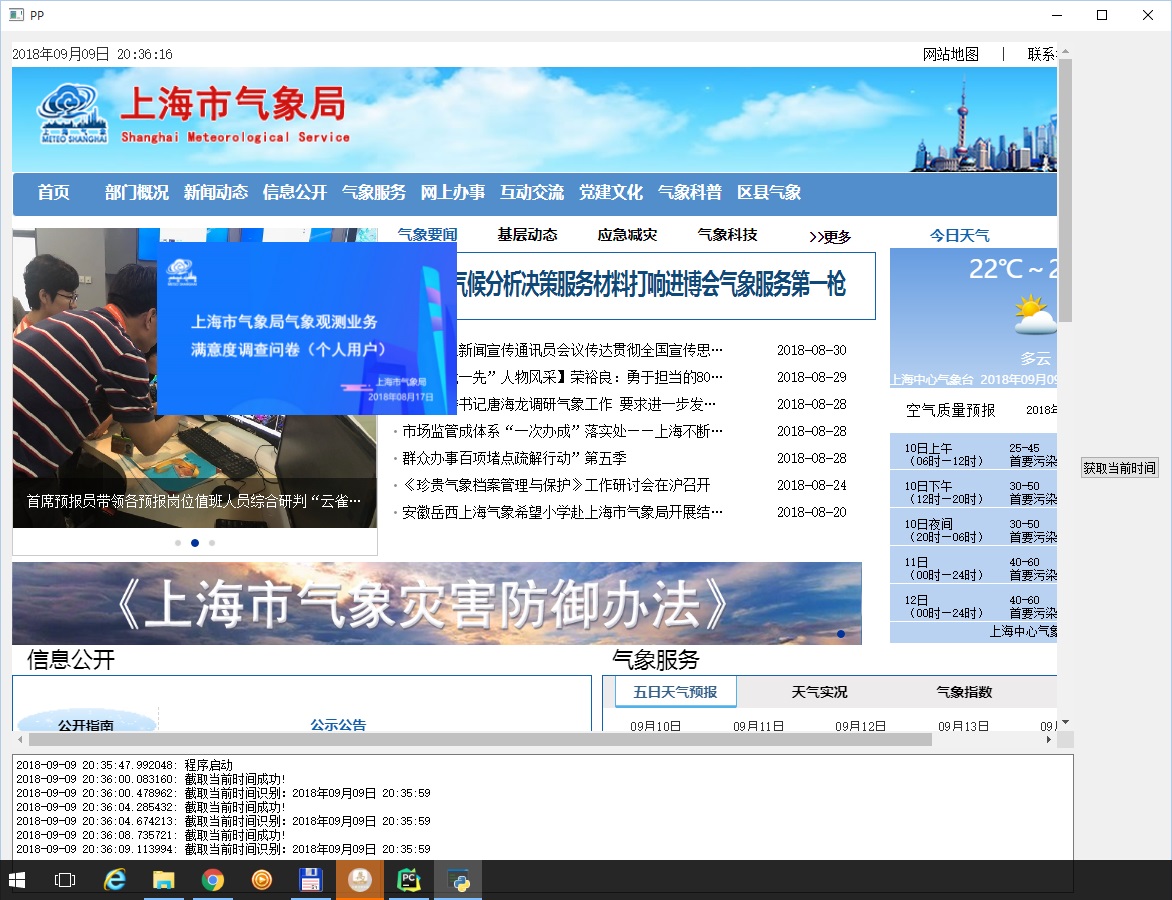Open the survey questionnaire popup image
The width and height of the screenshot is (1172, 900).
[306, 328]
